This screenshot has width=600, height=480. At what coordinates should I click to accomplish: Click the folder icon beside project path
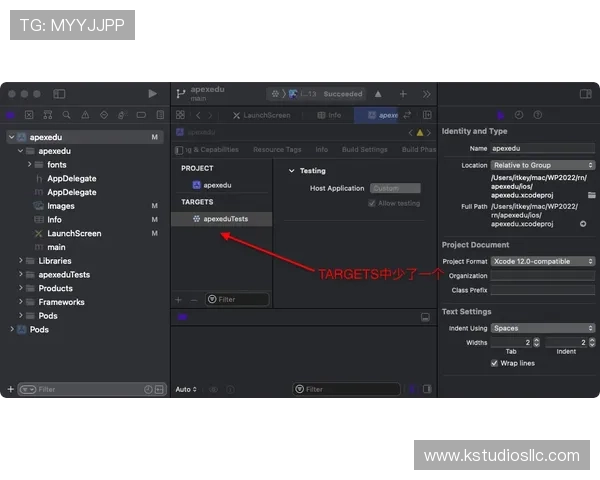coord(592,194)
